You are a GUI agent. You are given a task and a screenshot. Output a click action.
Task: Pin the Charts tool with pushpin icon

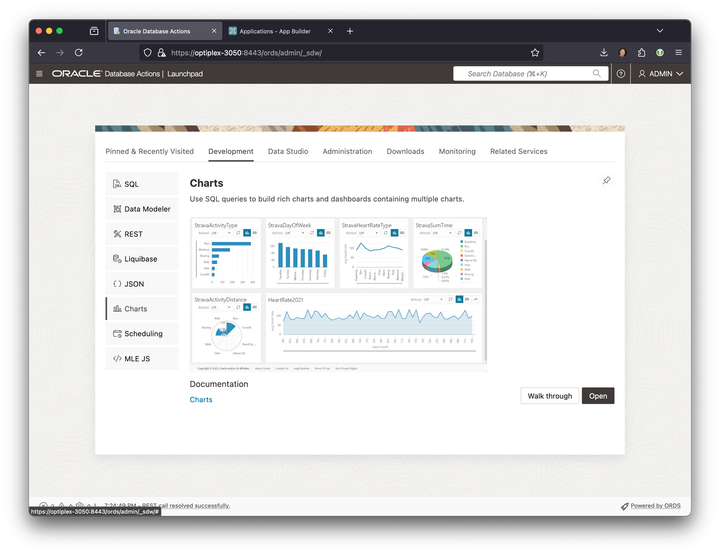click(606, 181)
